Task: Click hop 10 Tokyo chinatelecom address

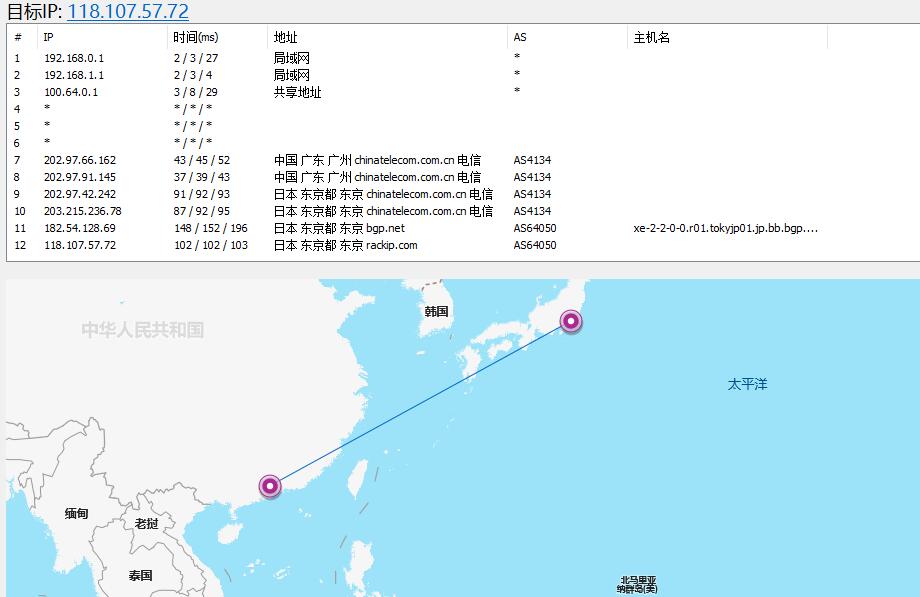Action: pyautogui.click(x=383, y=211)
